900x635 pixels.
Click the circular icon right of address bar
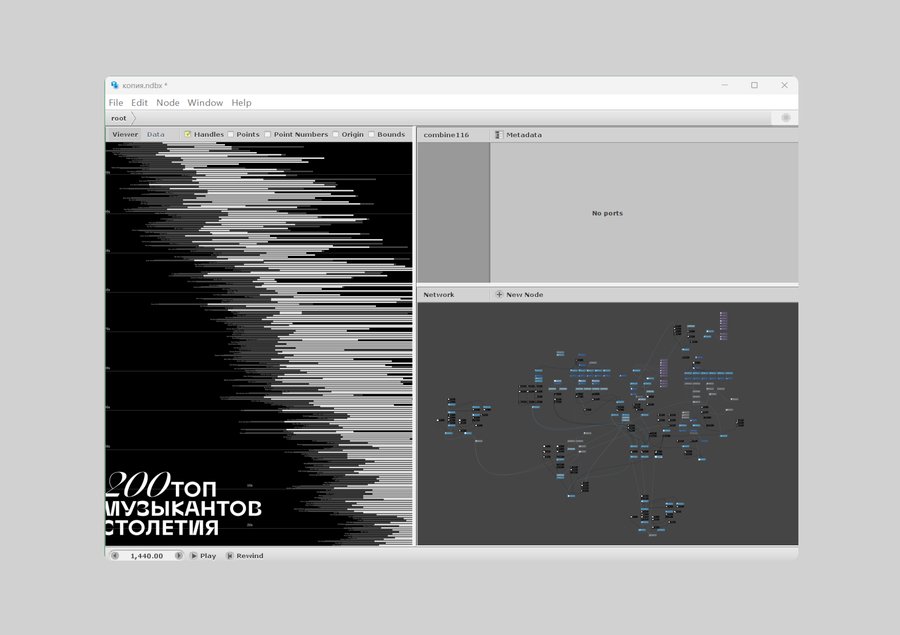tap(786, 118)
